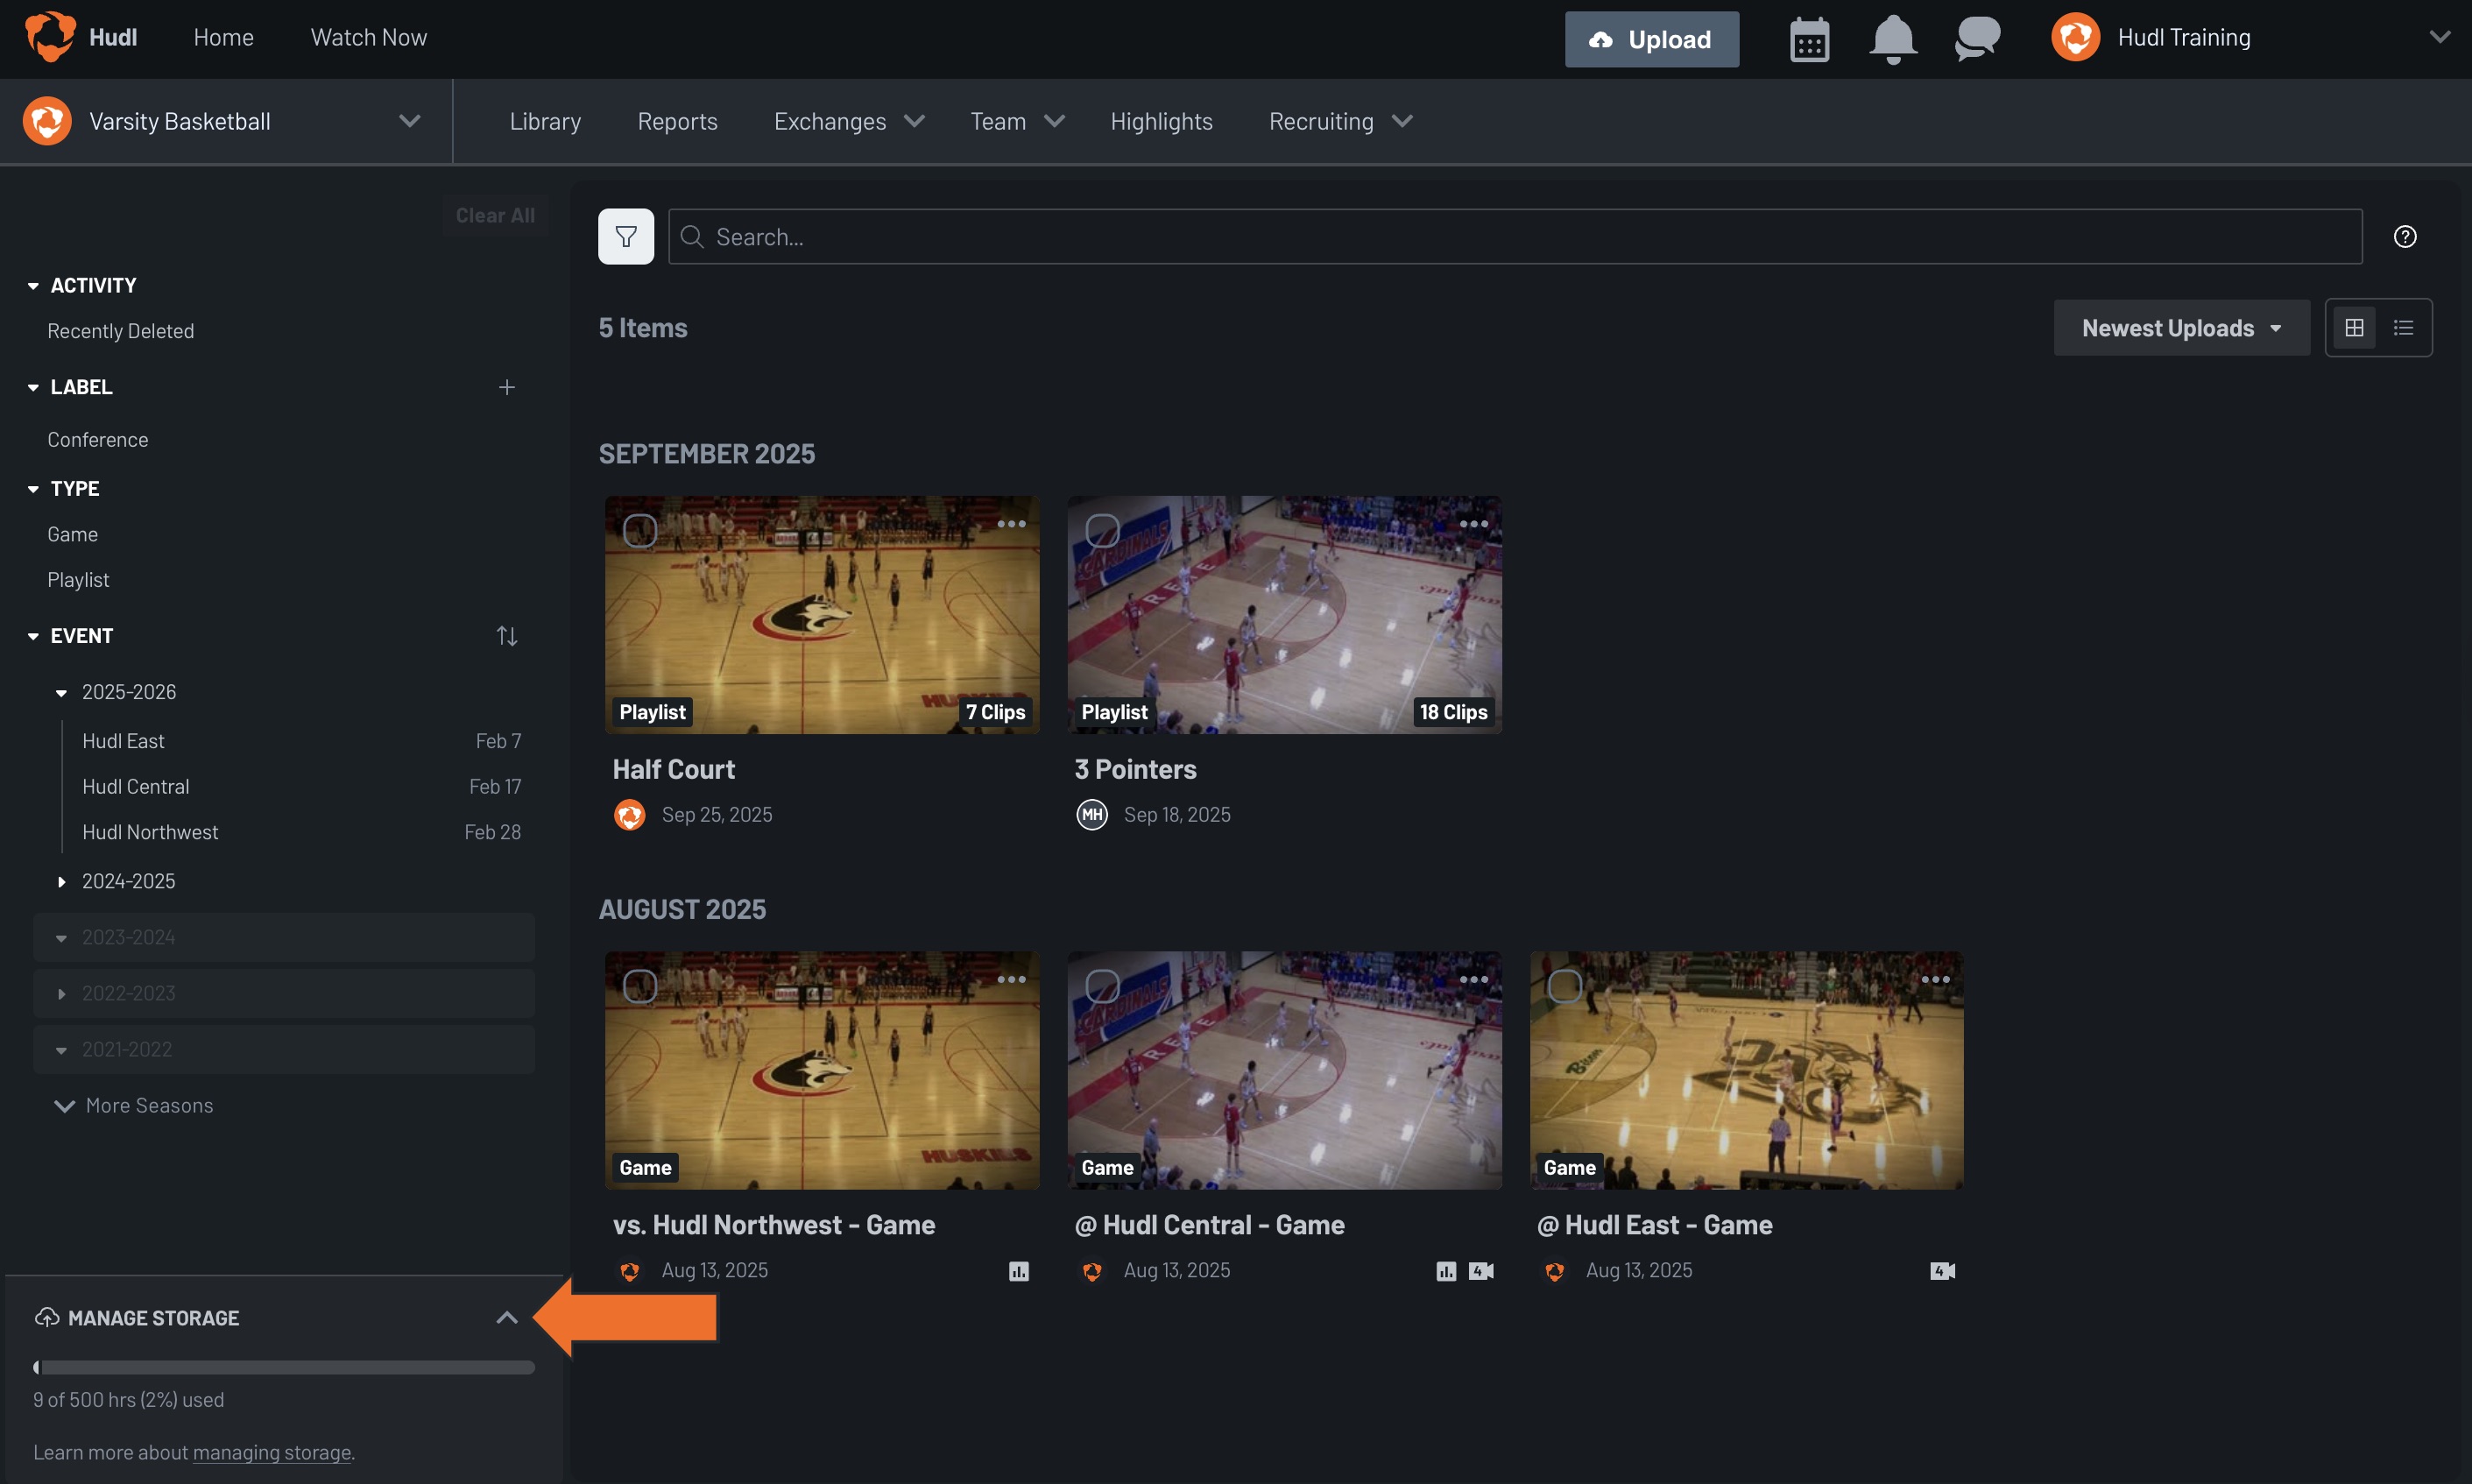Image resolution: width=2472 pixels, height=1484 pixels.
Task: Open the Hudl Training account menu
Action: pyautogui.click(x=2250, y=38)
